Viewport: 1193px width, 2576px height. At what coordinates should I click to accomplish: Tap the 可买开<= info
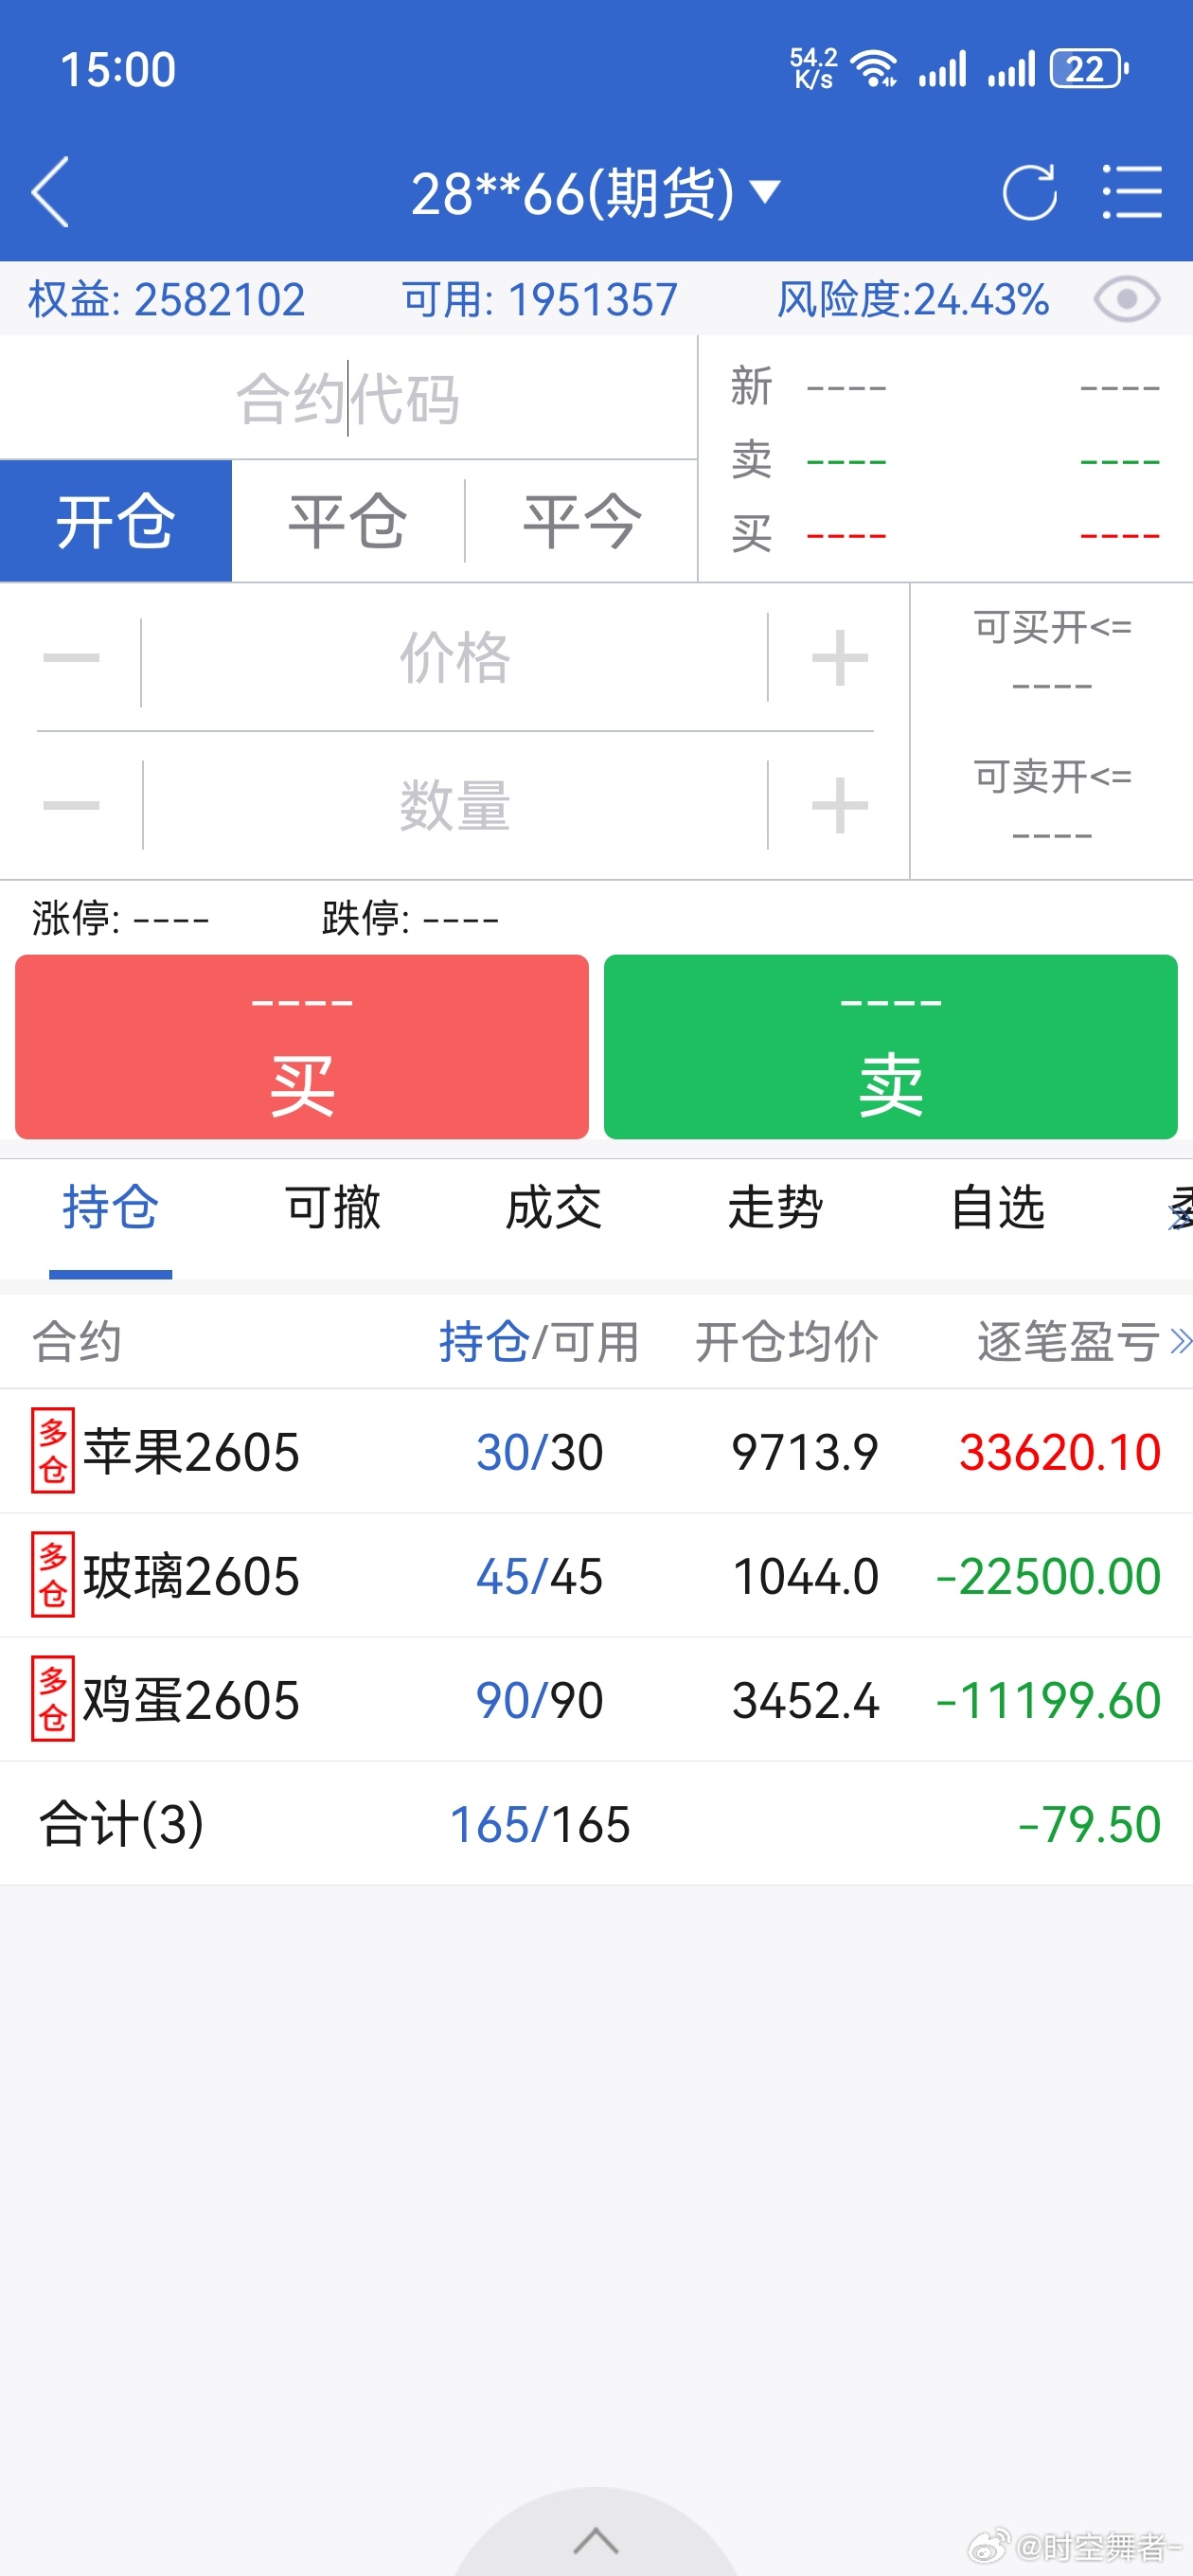coord(1052,654)
